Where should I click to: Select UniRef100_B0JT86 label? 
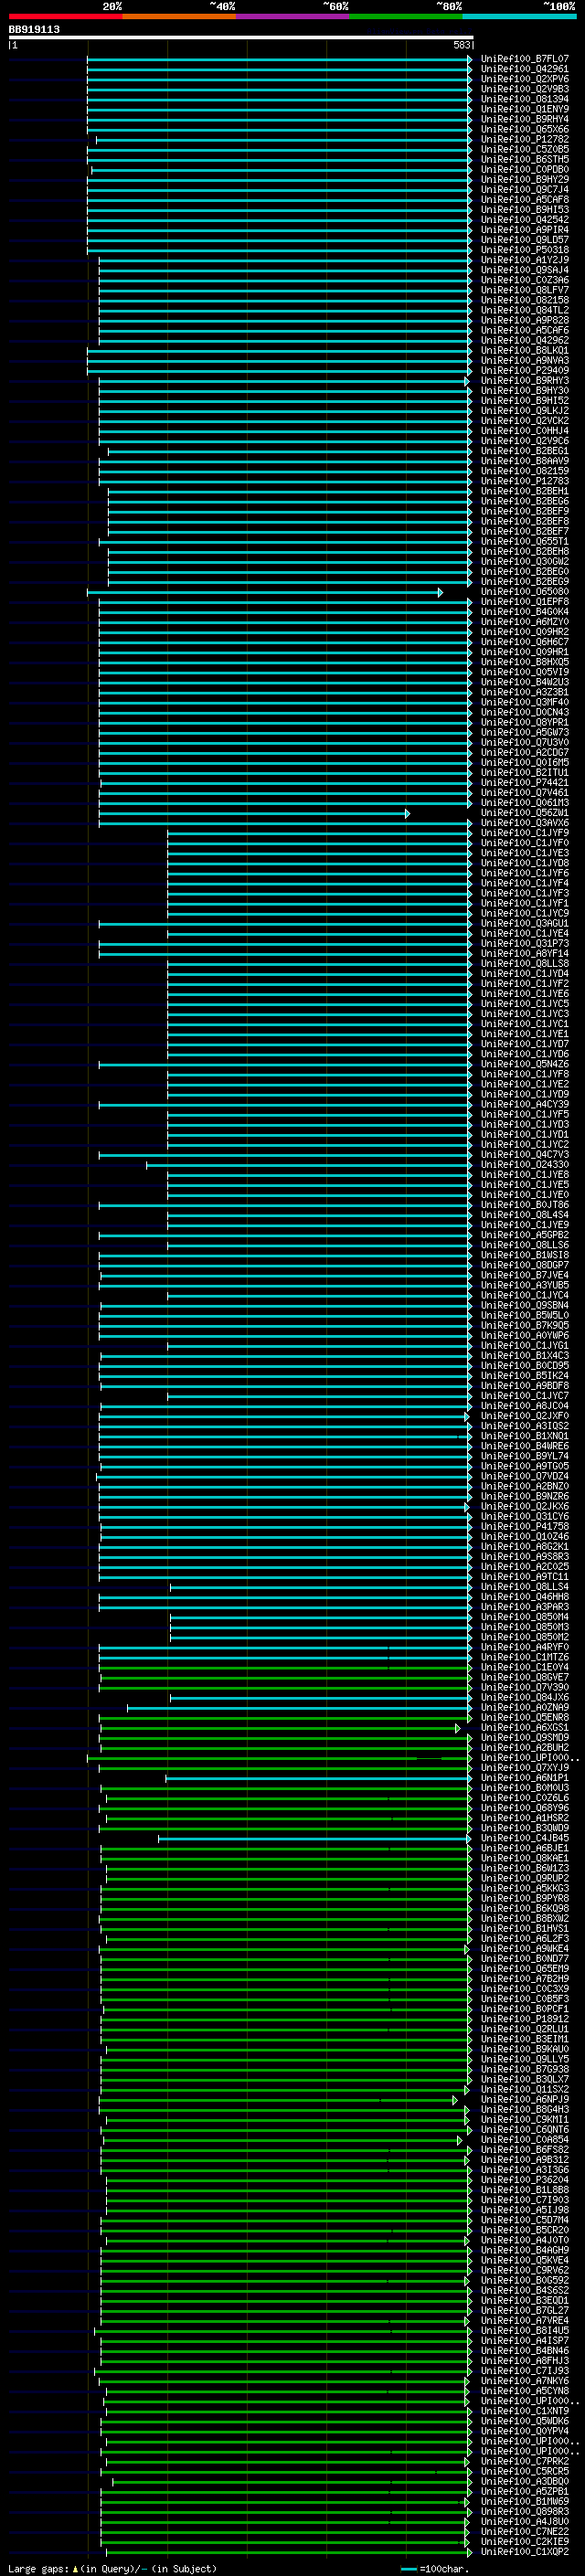[525, 1205]
